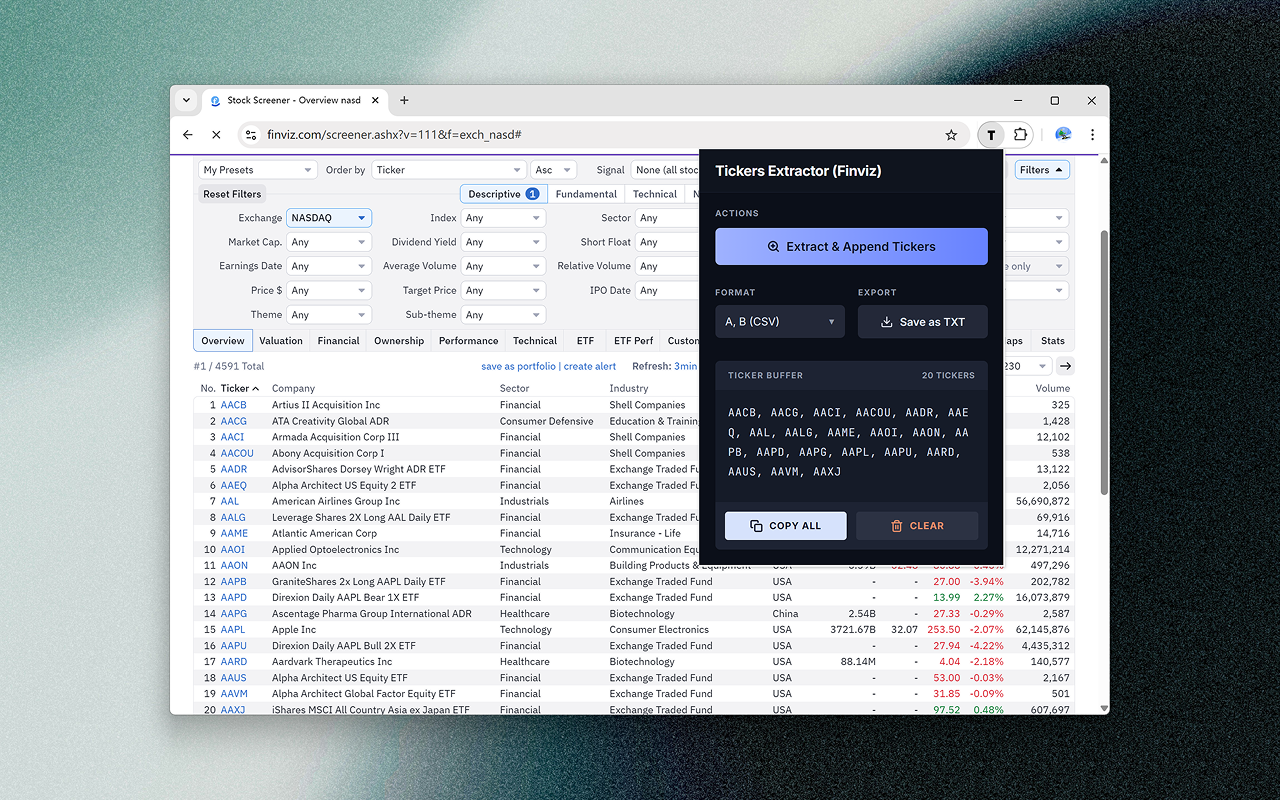Viewport: 1280px width, 800px height.
Task: Open AAPL ticker link
Action: click(x=233, y=630)
